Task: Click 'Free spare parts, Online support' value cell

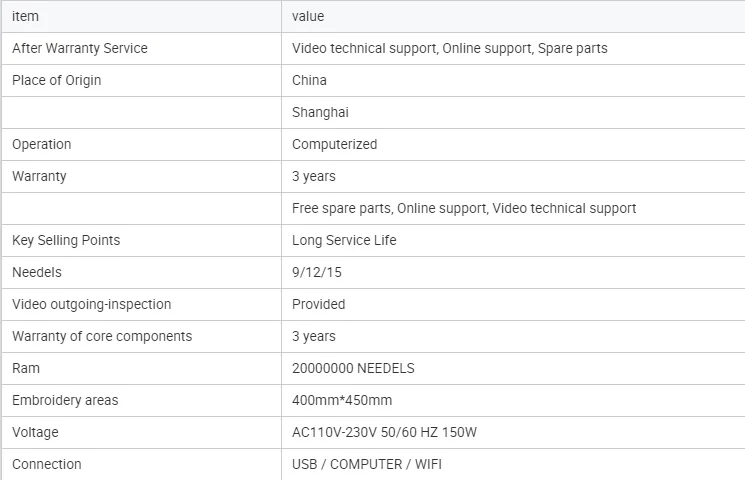Action: pyautogui.click(x=513, y=208)
